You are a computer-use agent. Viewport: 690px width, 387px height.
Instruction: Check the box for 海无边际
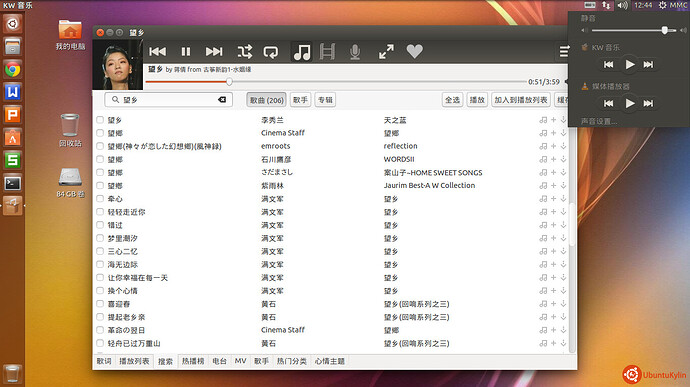click(x=100, y=264)
